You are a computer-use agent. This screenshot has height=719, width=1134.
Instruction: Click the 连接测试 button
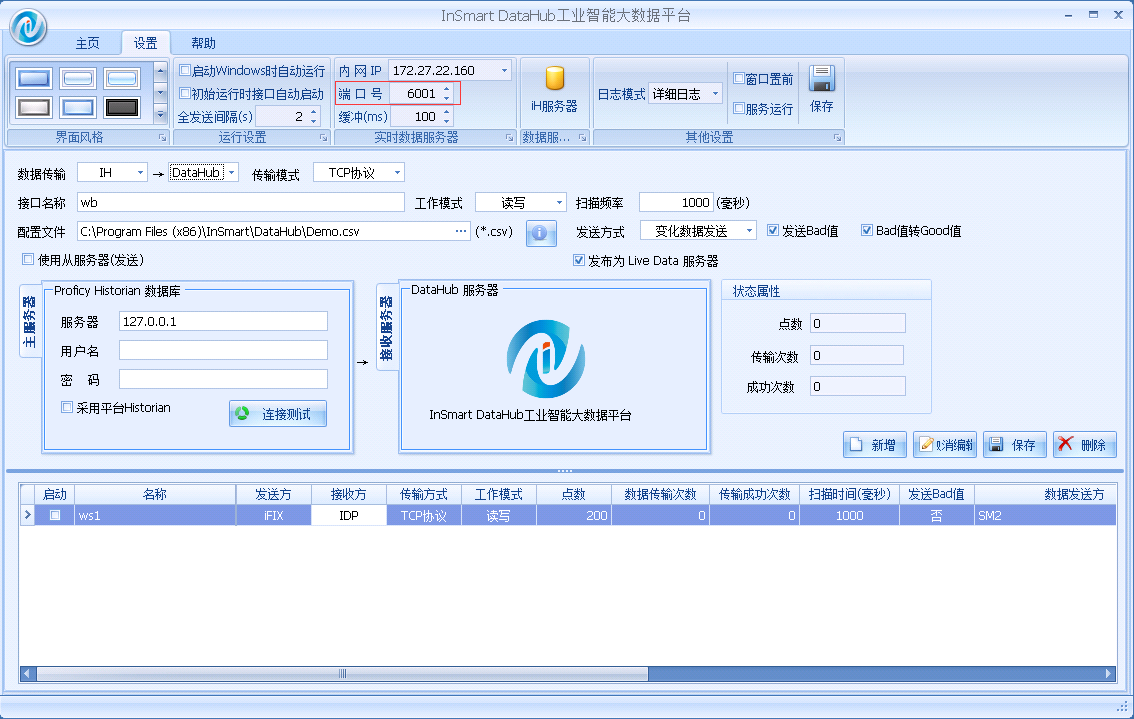[278, 414]
